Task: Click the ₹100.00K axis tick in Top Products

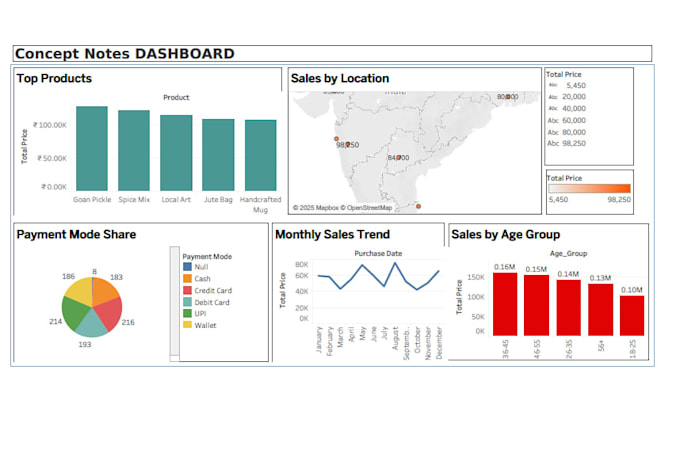Action: tap(50, 125)
